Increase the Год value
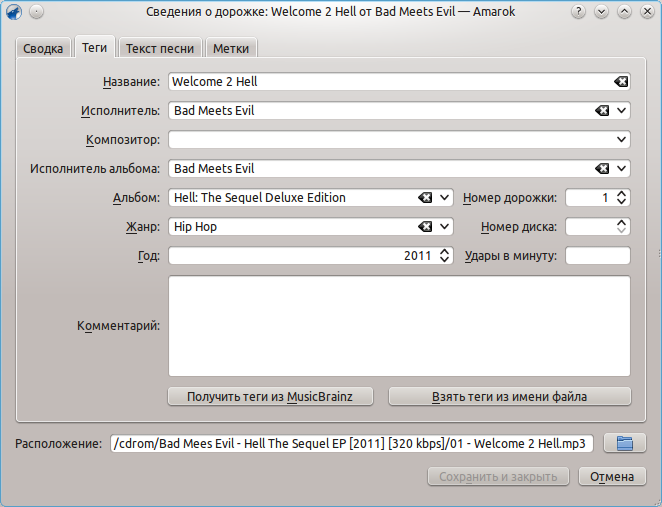This screenshot has height=507, width=662. tap(444, 251)
